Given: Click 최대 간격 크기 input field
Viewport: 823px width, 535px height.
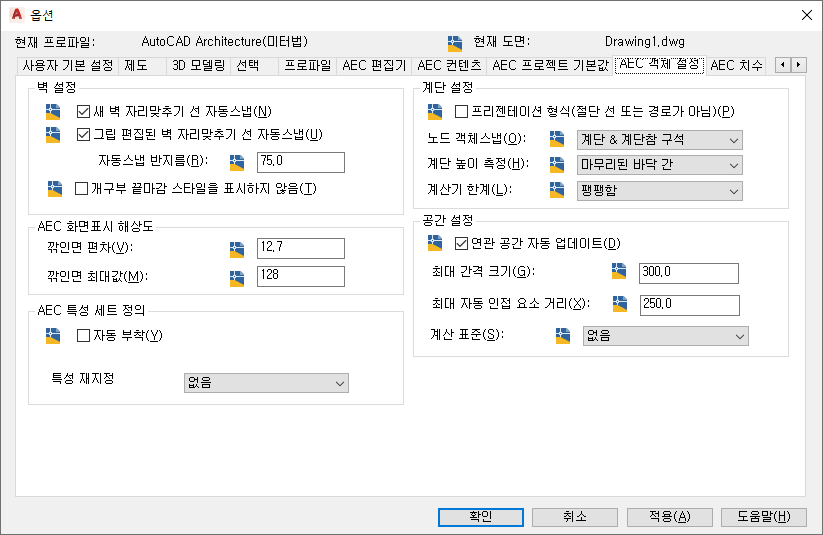Looking at the screenshot, I should [689, 274].
